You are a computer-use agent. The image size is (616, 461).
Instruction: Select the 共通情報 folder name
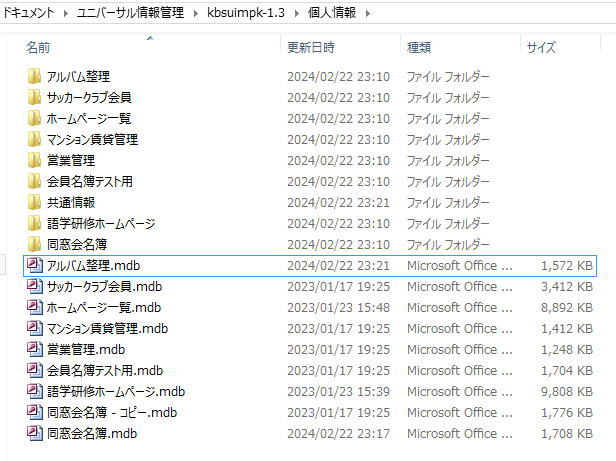tap(70, 203)
